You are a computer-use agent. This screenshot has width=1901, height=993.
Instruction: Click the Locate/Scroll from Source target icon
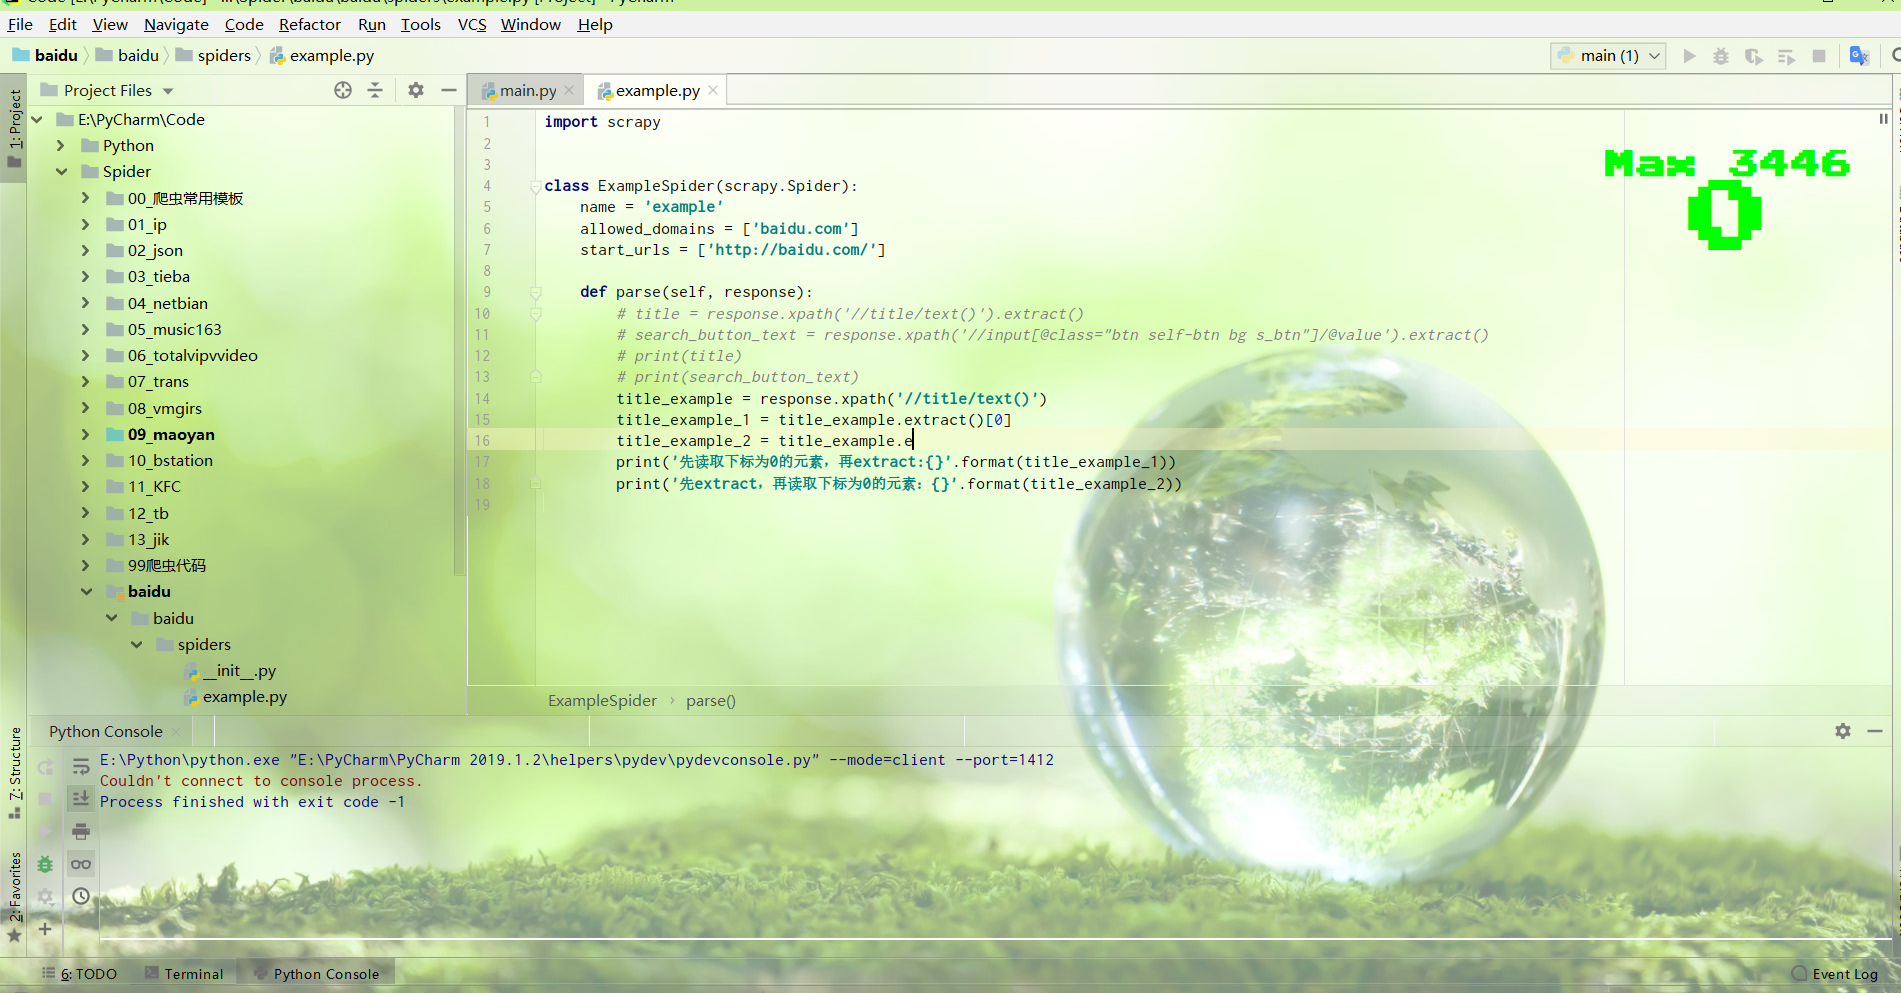[x=343, y=90]
